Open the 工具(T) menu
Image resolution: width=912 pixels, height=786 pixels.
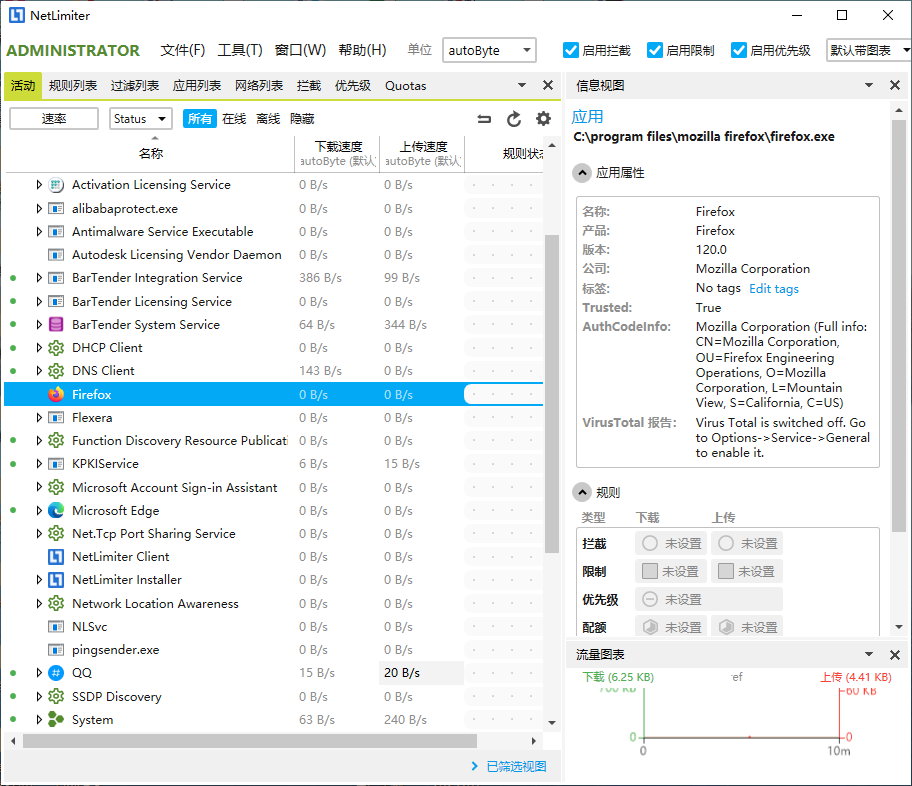click(x=240, y=51)
